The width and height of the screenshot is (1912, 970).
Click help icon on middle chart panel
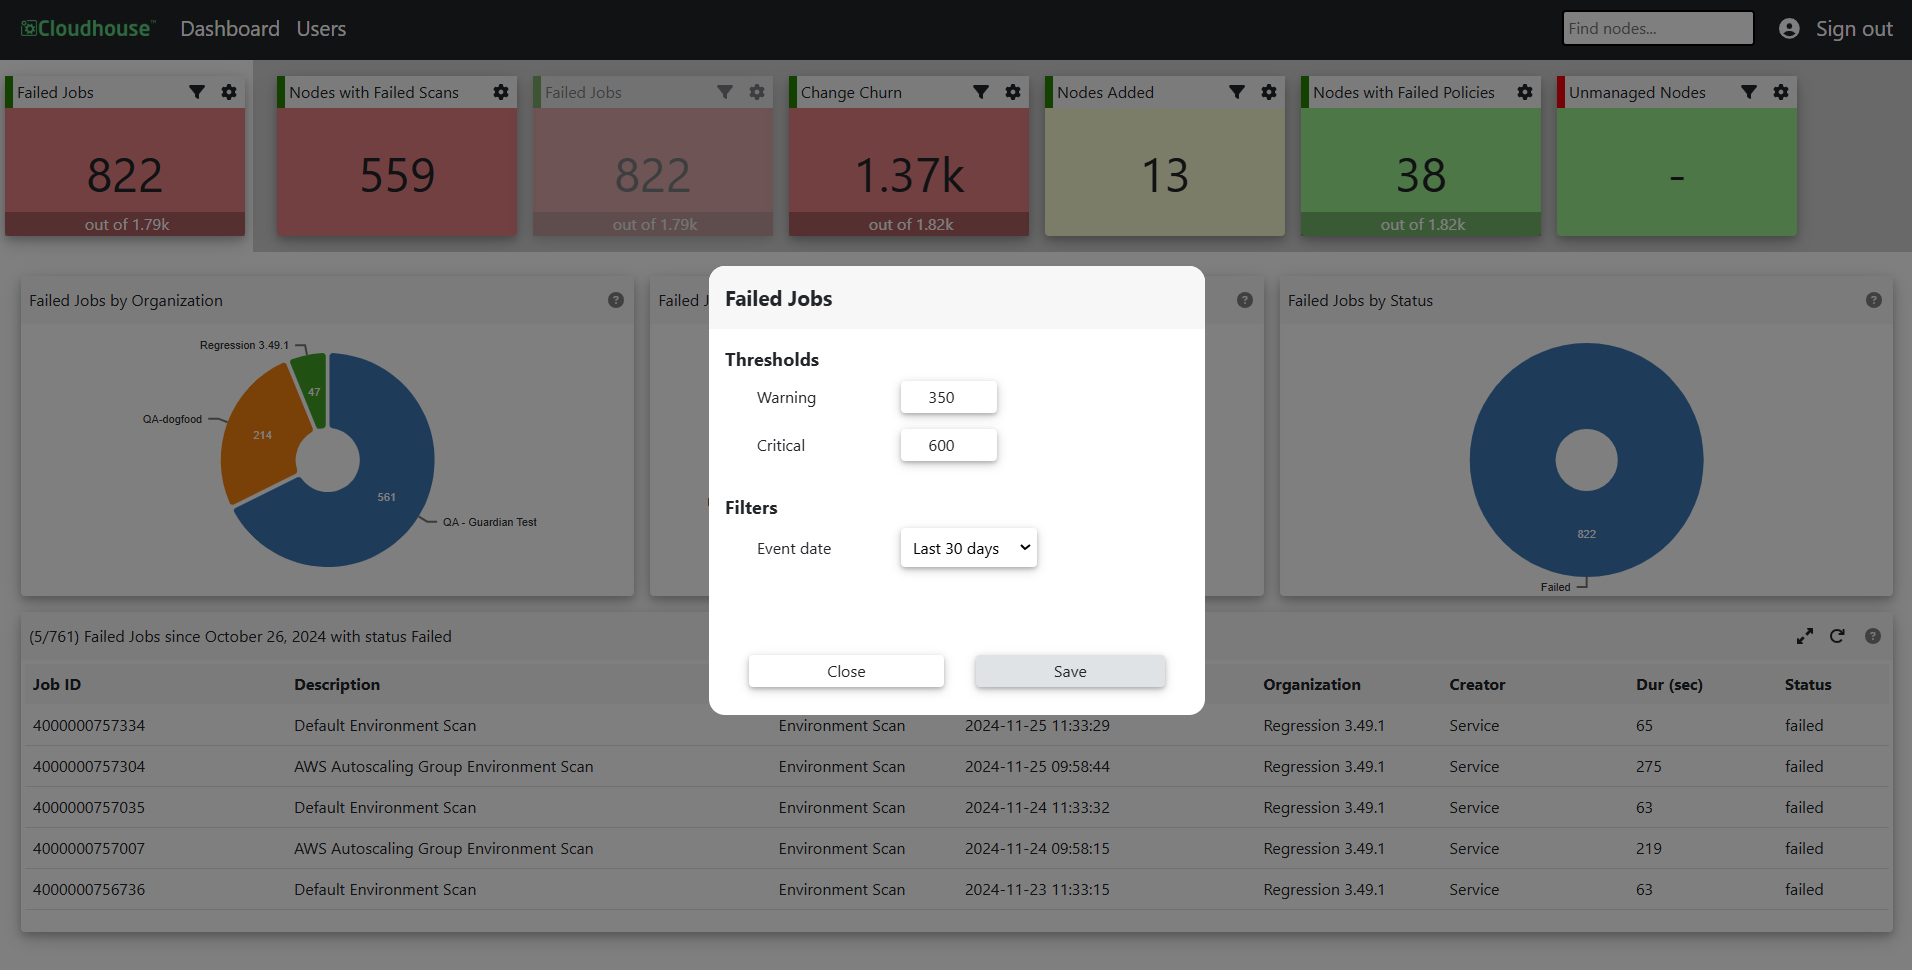[x=1245, y=300]
